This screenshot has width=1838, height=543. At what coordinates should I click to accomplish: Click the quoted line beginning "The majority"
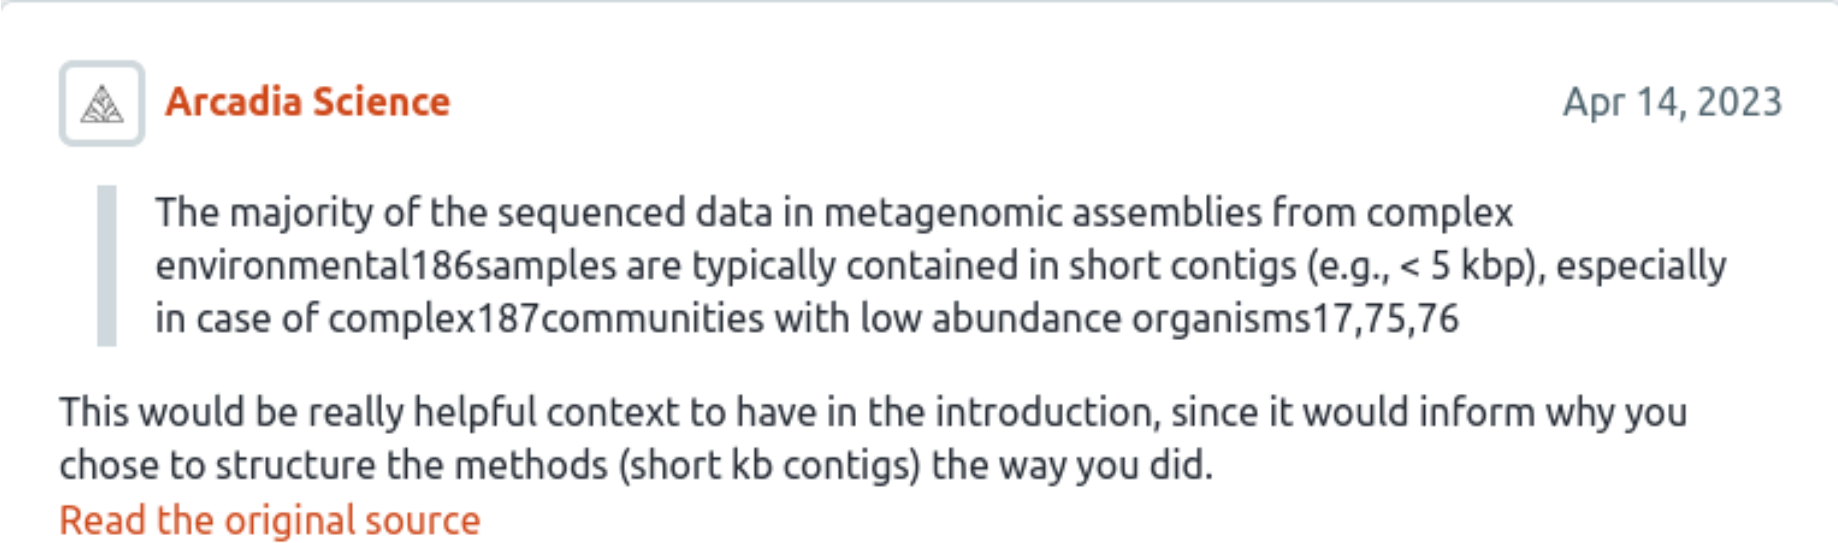(833, 213)
